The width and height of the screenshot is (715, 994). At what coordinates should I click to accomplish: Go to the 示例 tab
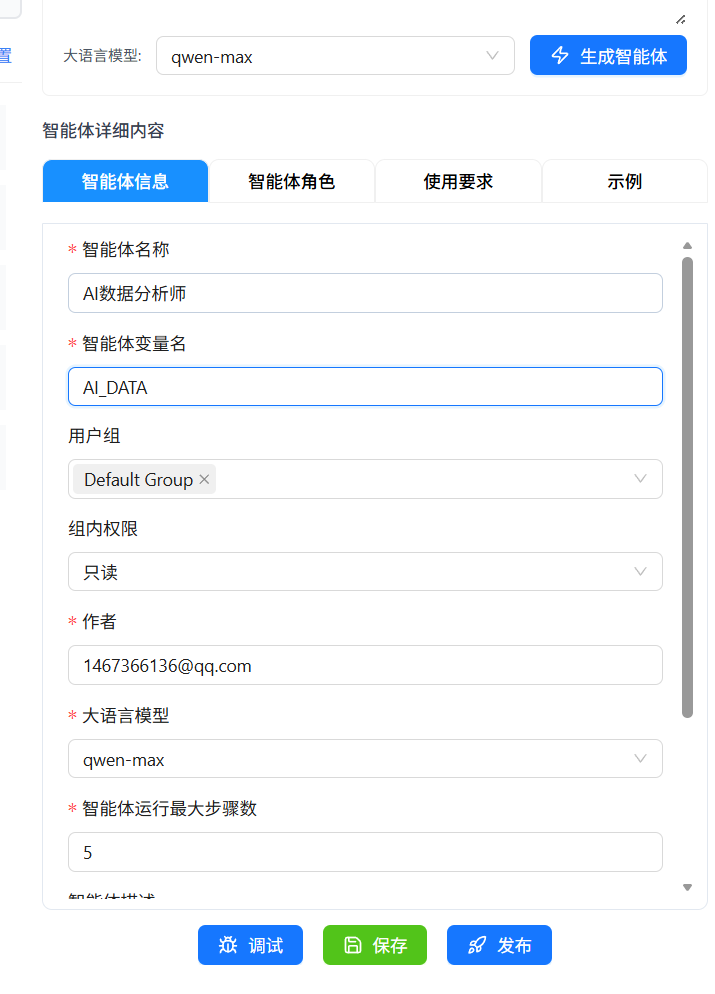tap(625, 181)
